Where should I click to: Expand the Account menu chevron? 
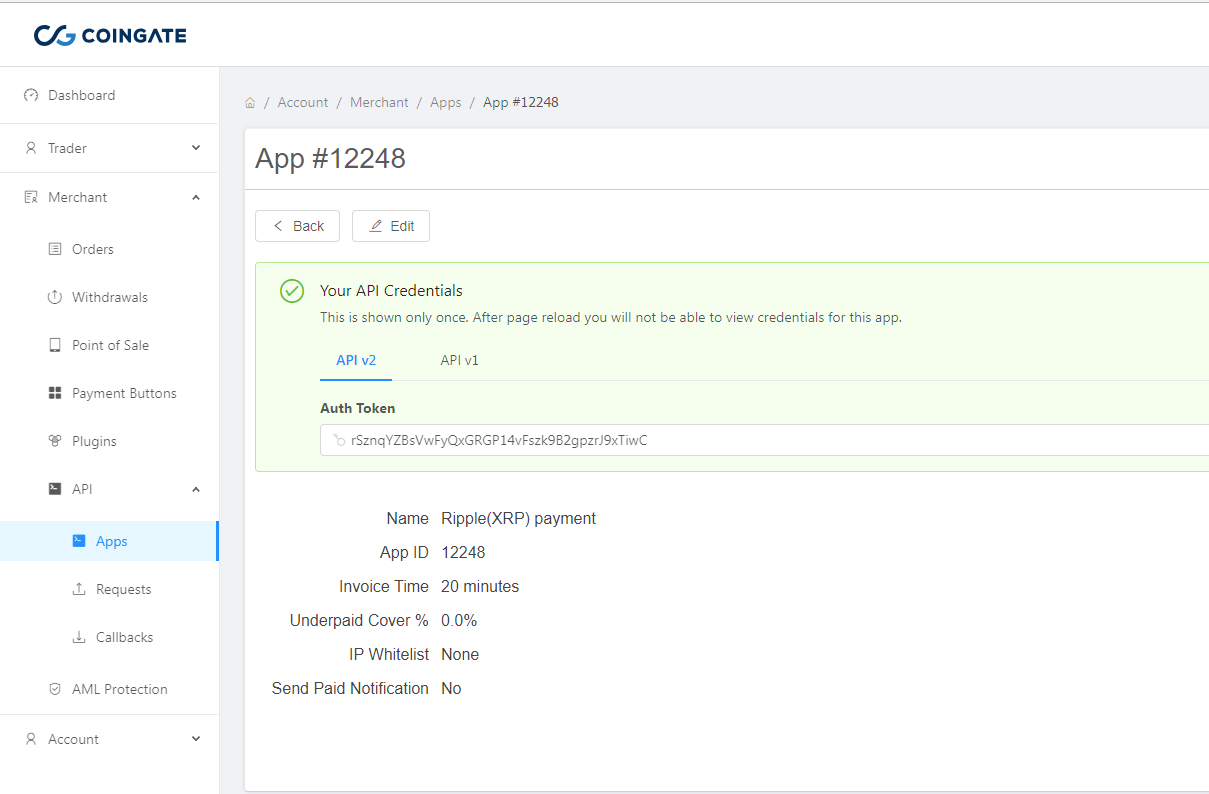point(196,739)
